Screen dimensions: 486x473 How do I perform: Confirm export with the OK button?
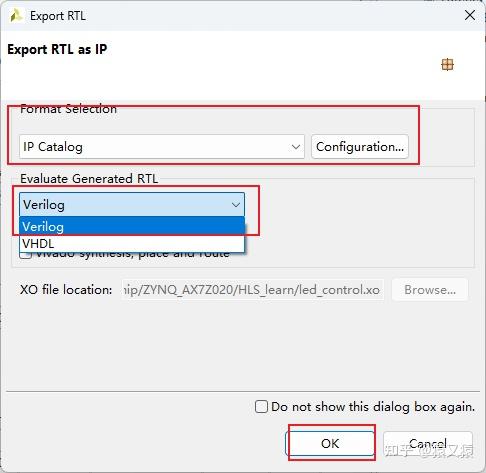pyautogui.click(x=330, y=443)
